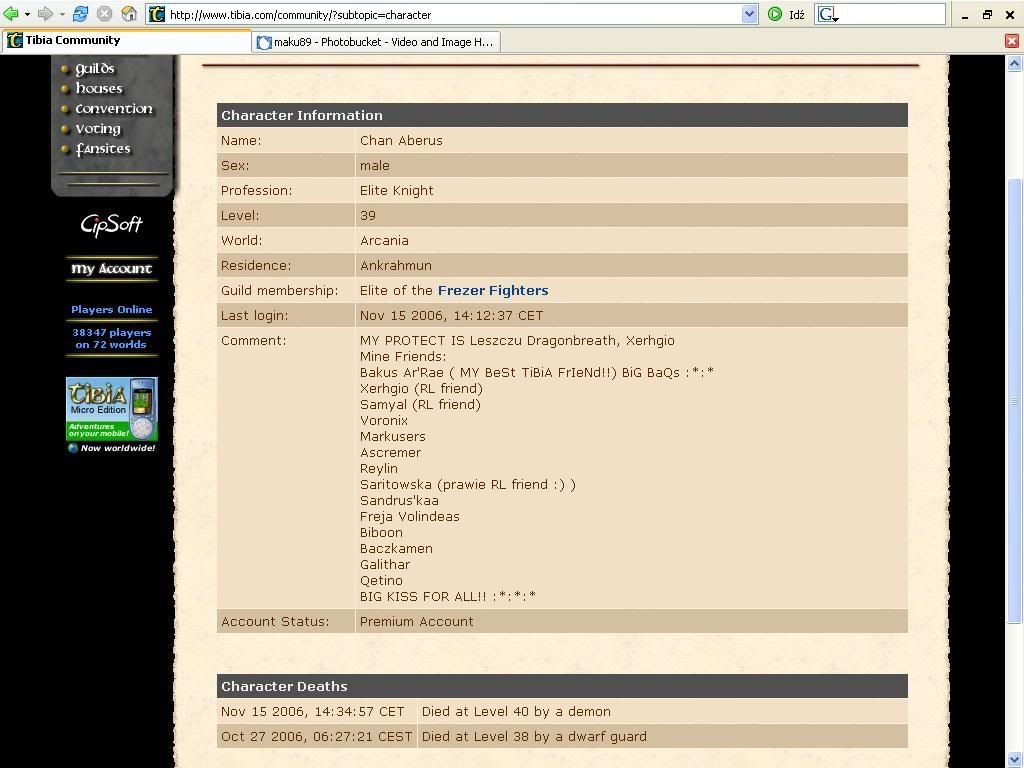
Task: Open the voting sidebar menu item
Action: click(97, 129)
